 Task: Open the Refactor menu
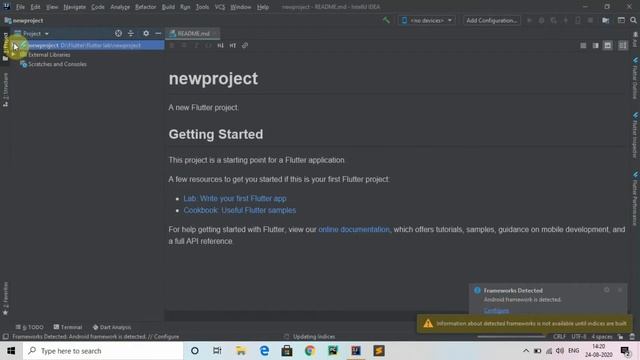click(x=146, y=7)
